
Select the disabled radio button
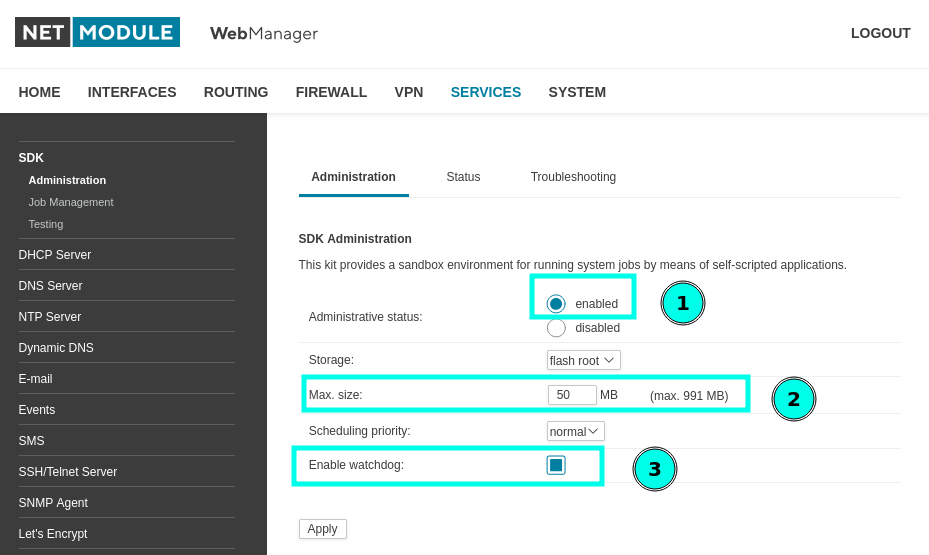[556, 328]
